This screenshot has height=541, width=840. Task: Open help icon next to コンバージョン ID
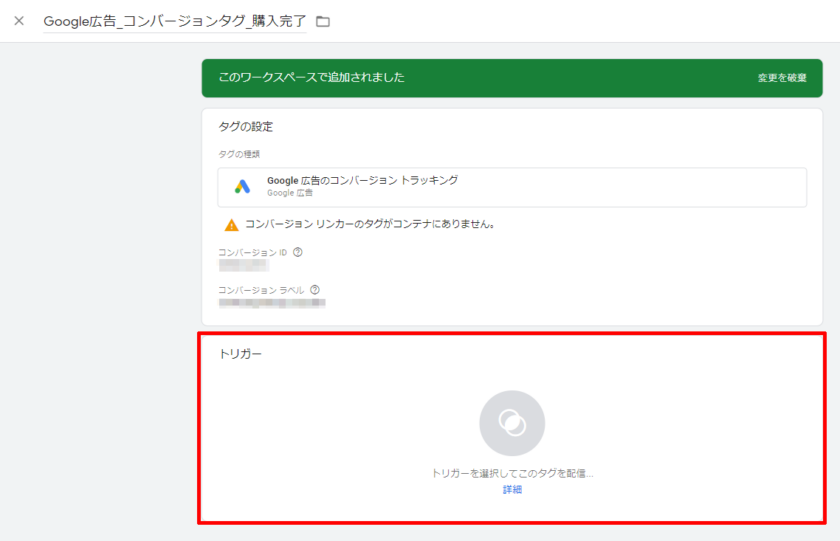point(298,252)
